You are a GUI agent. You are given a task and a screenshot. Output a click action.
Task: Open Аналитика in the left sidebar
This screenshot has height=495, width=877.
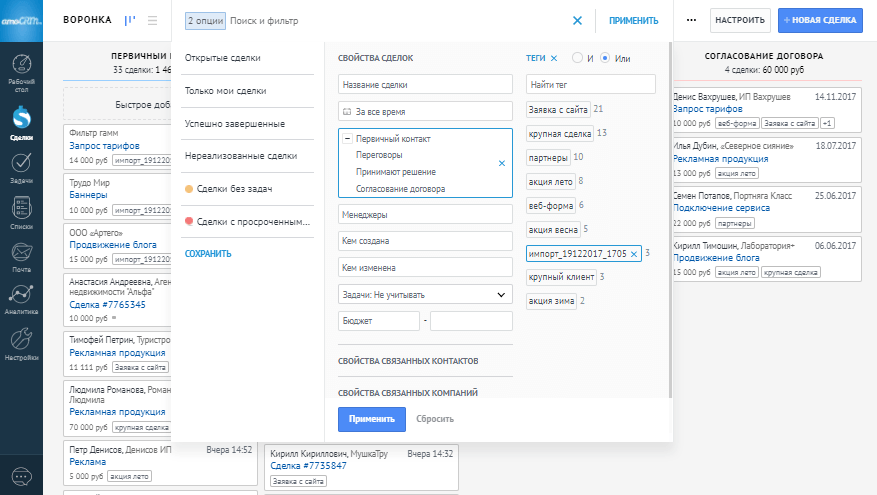point(21,298)
